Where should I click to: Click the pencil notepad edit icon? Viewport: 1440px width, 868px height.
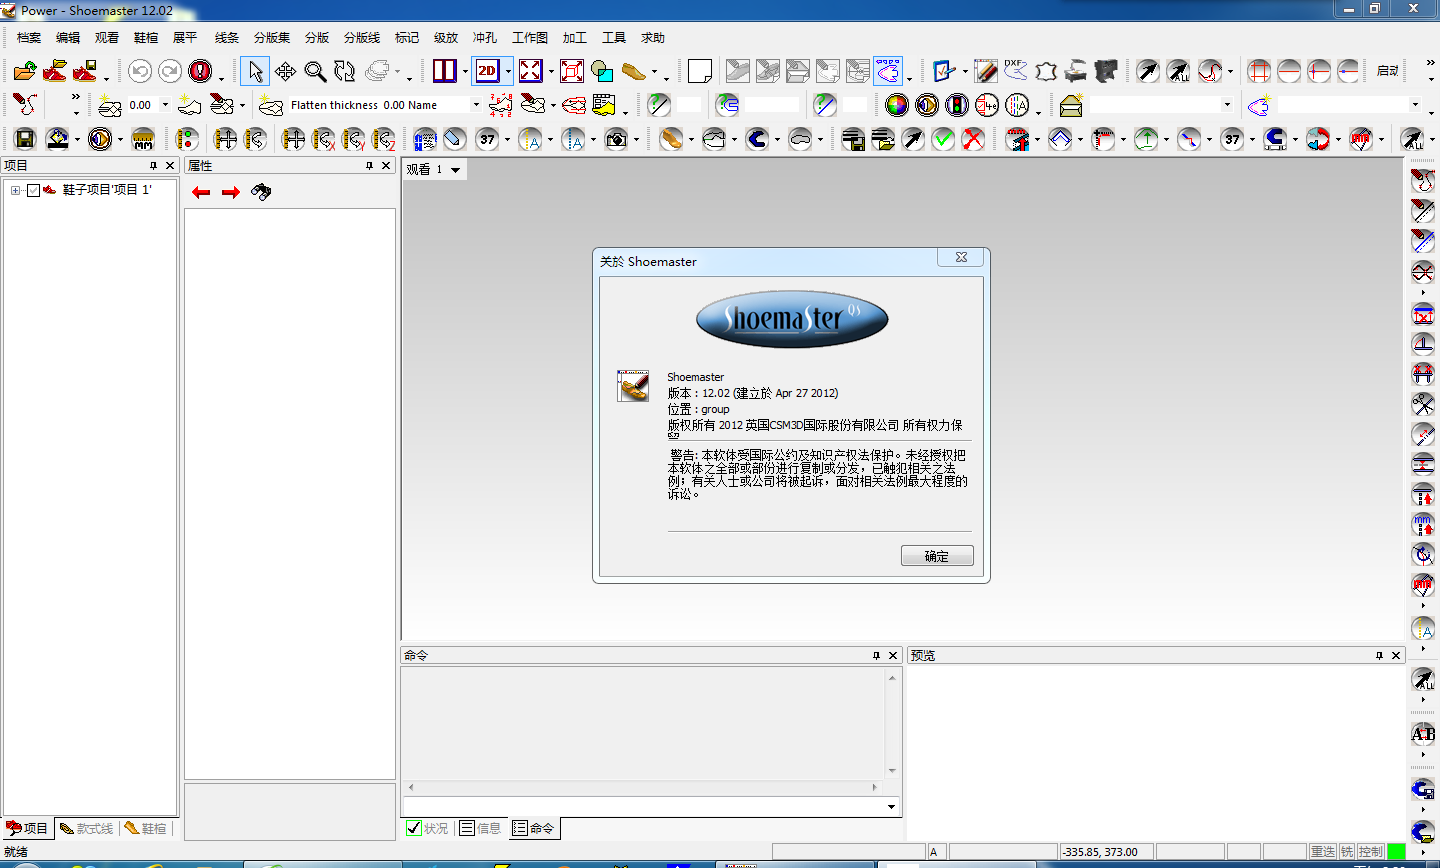point(986,71)
